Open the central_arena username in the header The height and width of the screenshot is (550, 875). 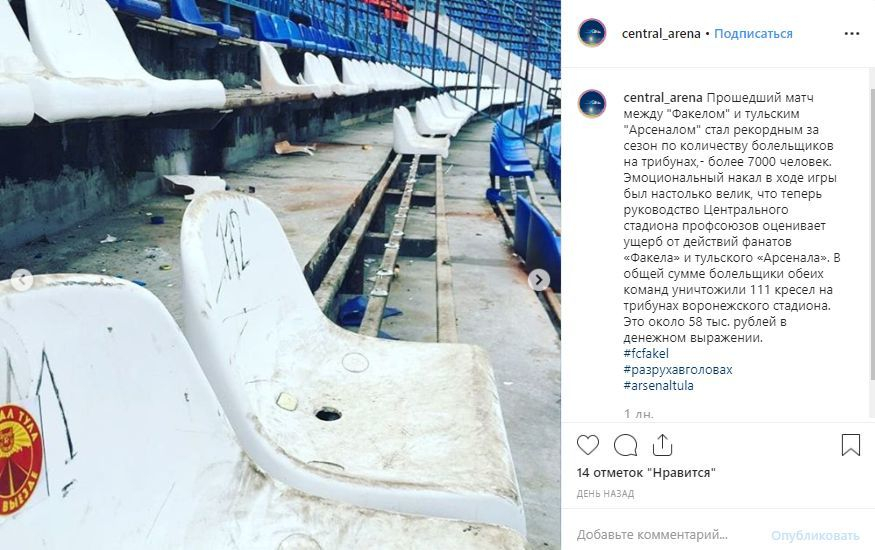661,33
